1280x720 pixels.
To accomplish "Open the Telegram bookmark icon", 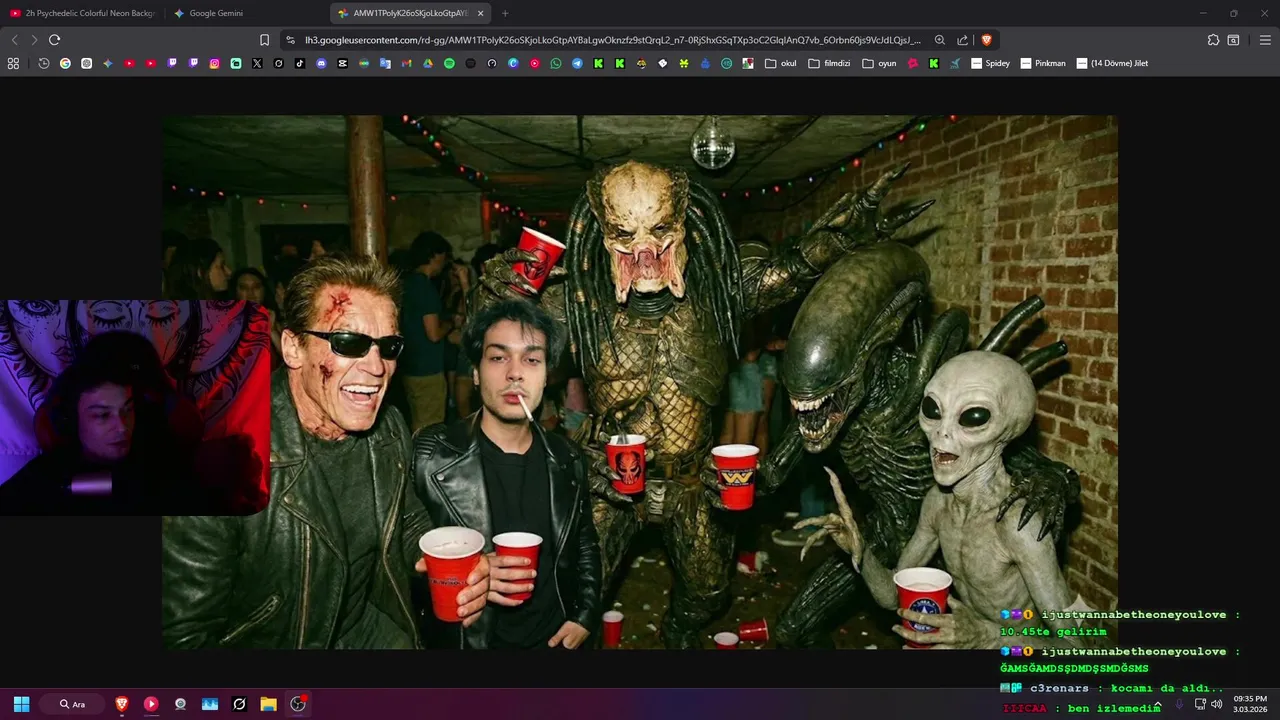I will [577, 63].
